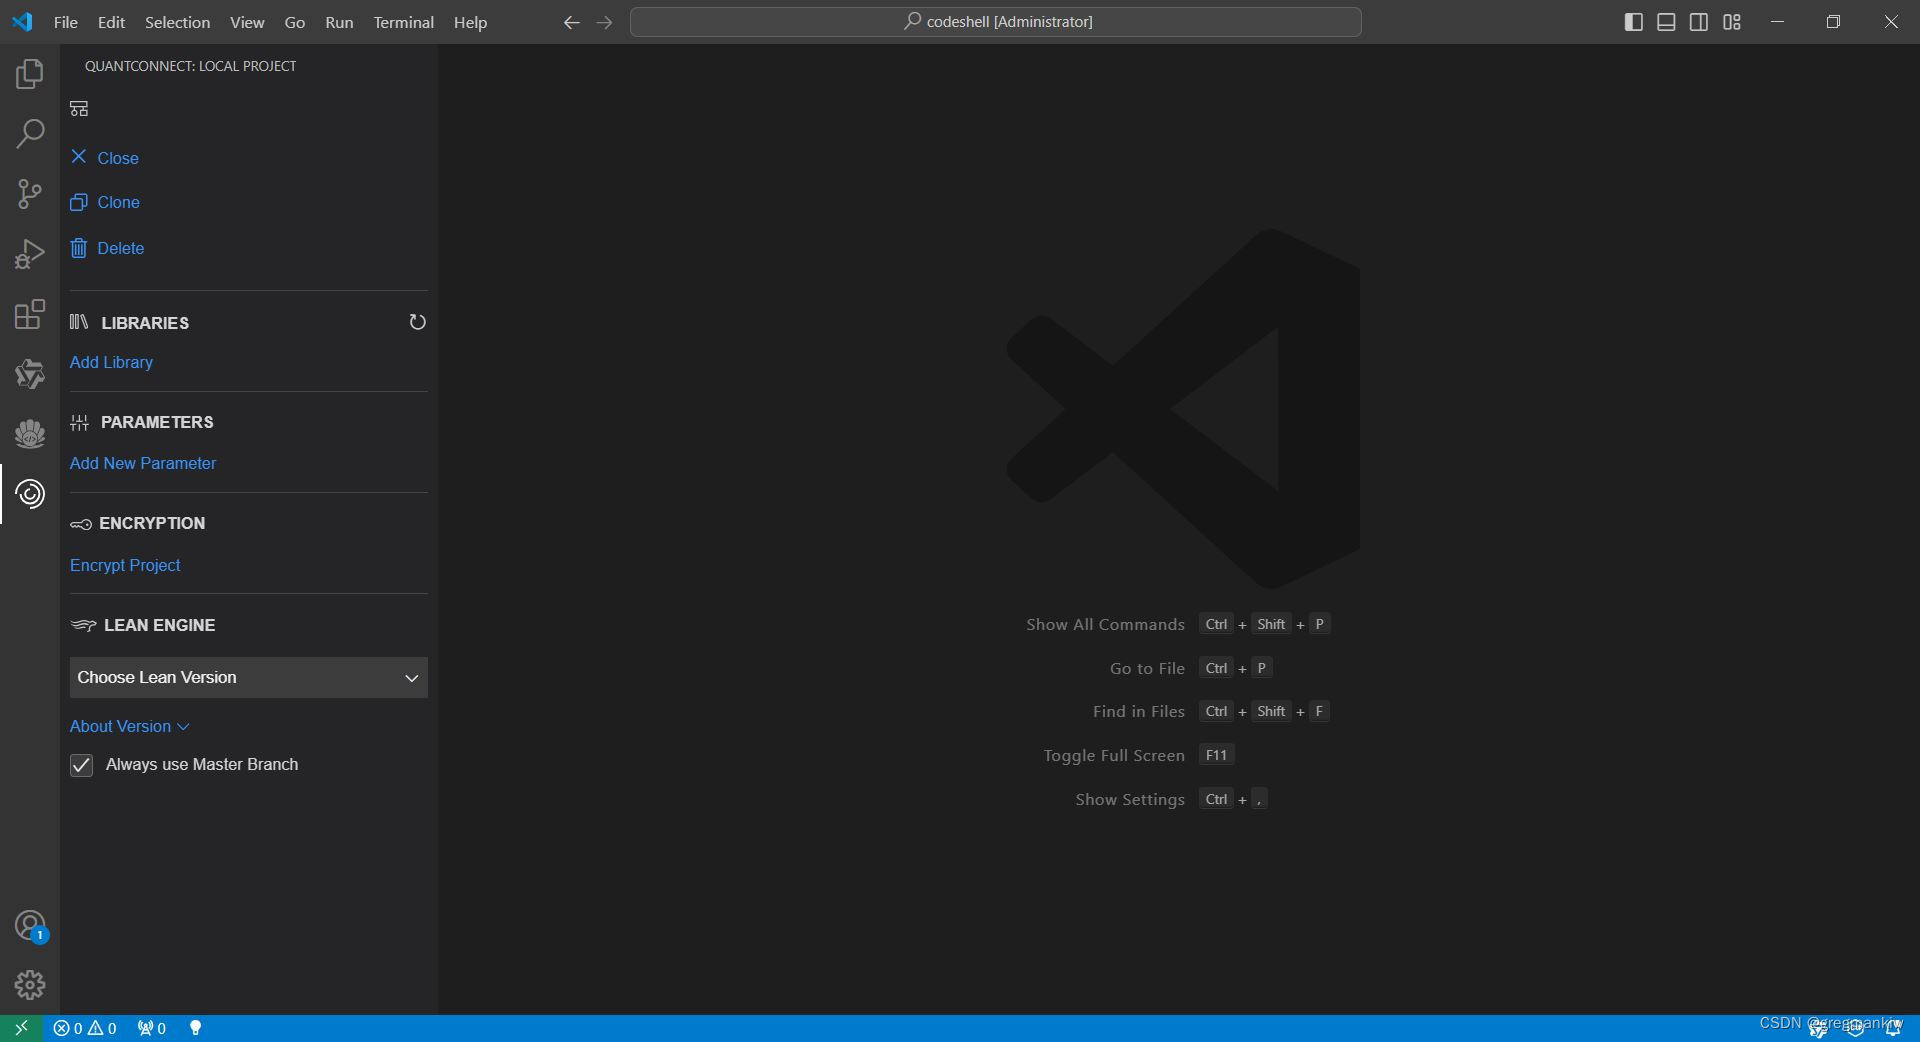Click Encrypt Project link
Screen dimensions: 1920x1042
click(125, 565)
